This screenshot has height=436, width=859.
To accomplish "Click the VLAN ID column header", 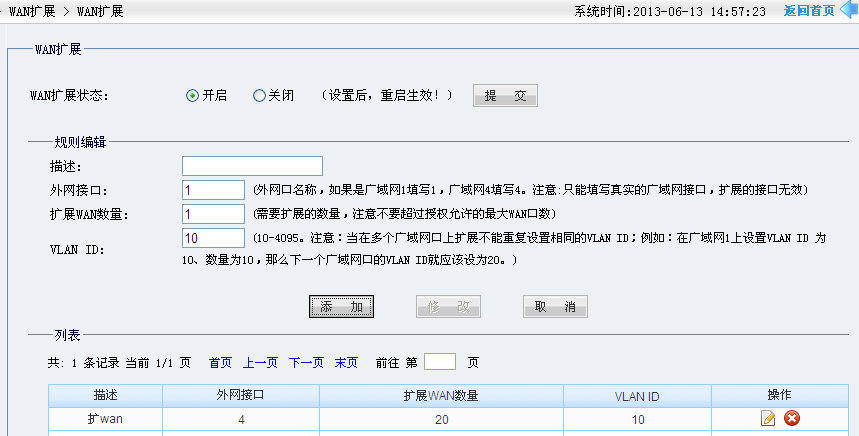I will (x=637, y=396).
